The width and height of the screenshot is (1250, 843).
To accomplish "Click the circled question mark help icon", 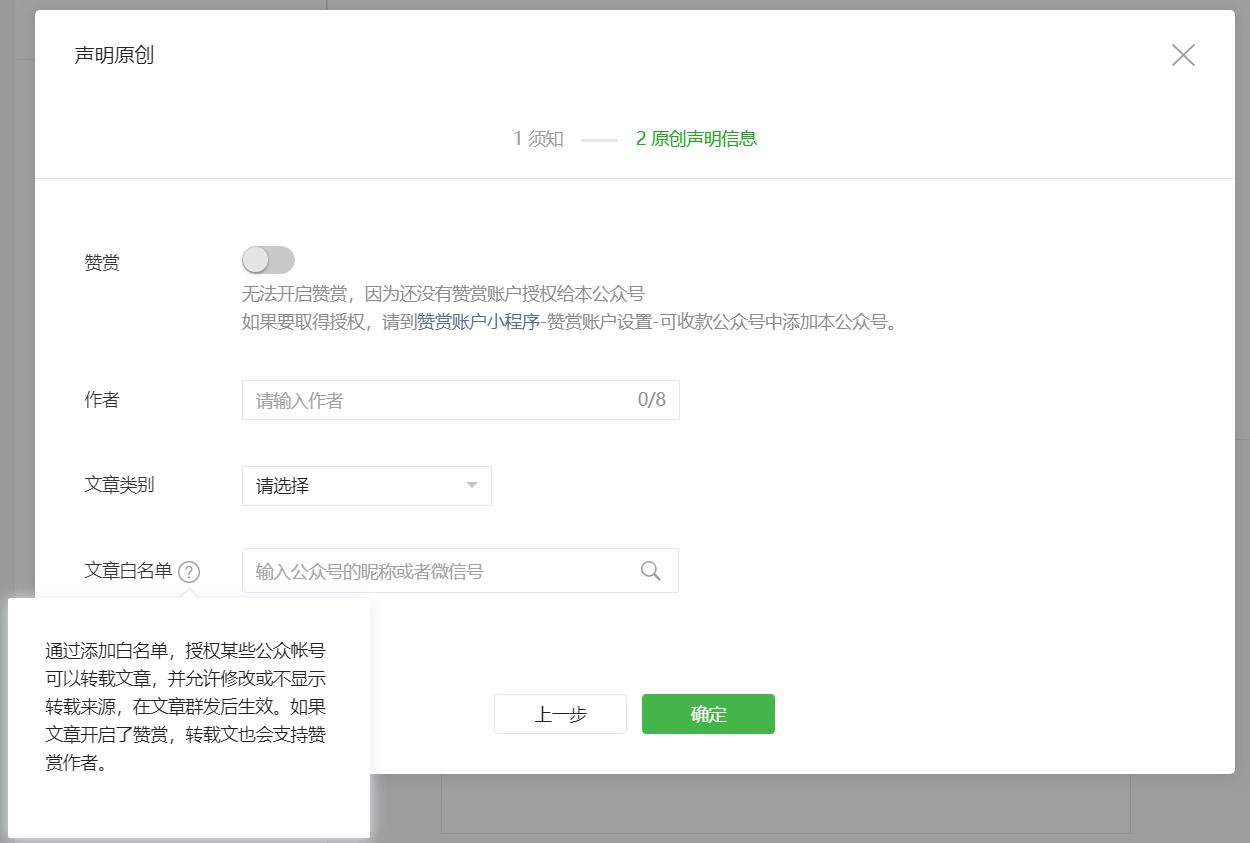I will tap(190, 571).
